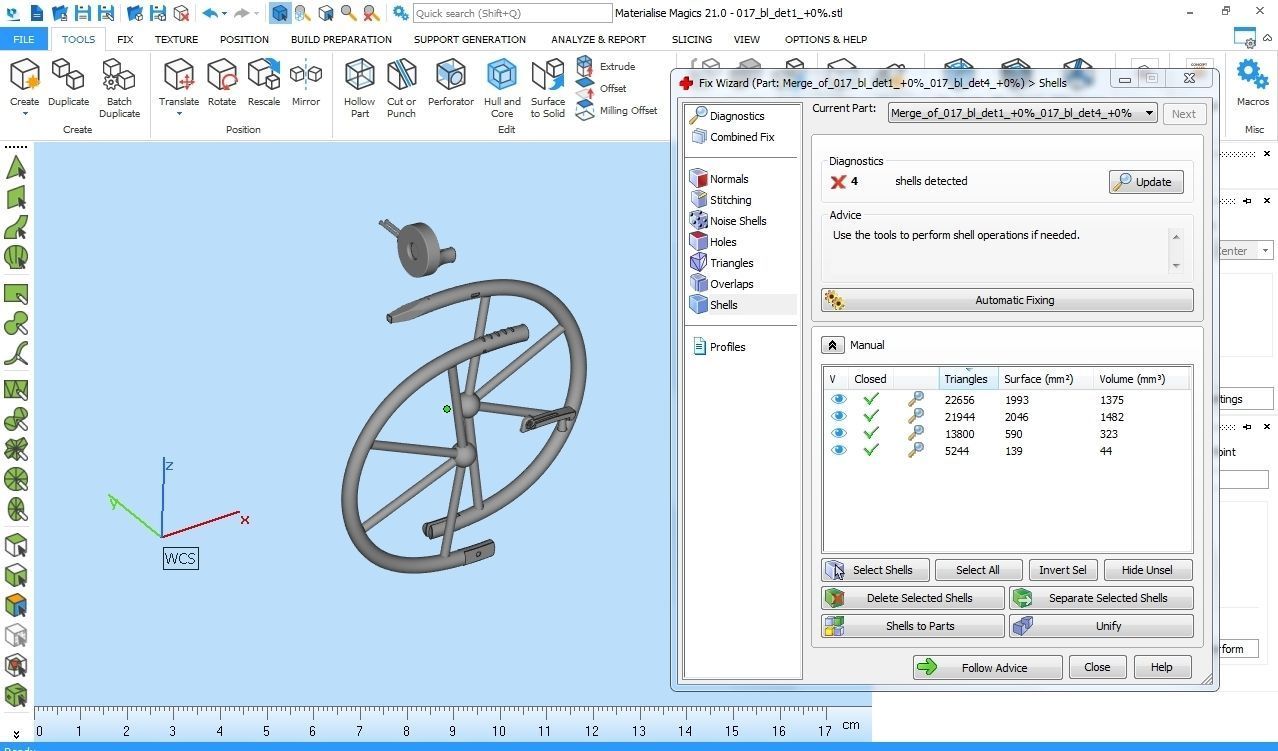The height and width of the screenshot is (751, 1278).
Task: Switch to the TEXTURE tab
Action: pos(176,39)
